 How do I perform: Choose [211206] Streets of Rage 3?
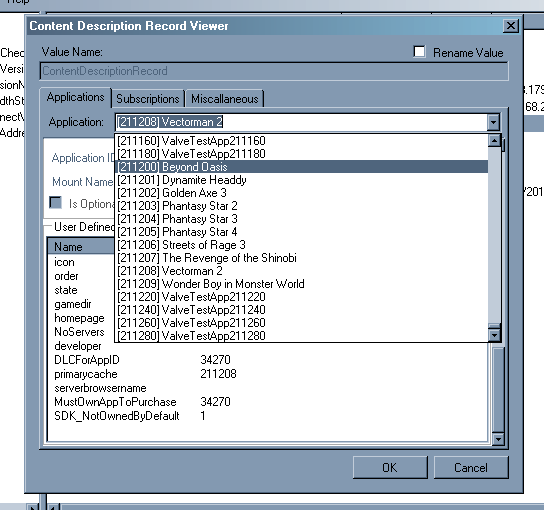301,245
